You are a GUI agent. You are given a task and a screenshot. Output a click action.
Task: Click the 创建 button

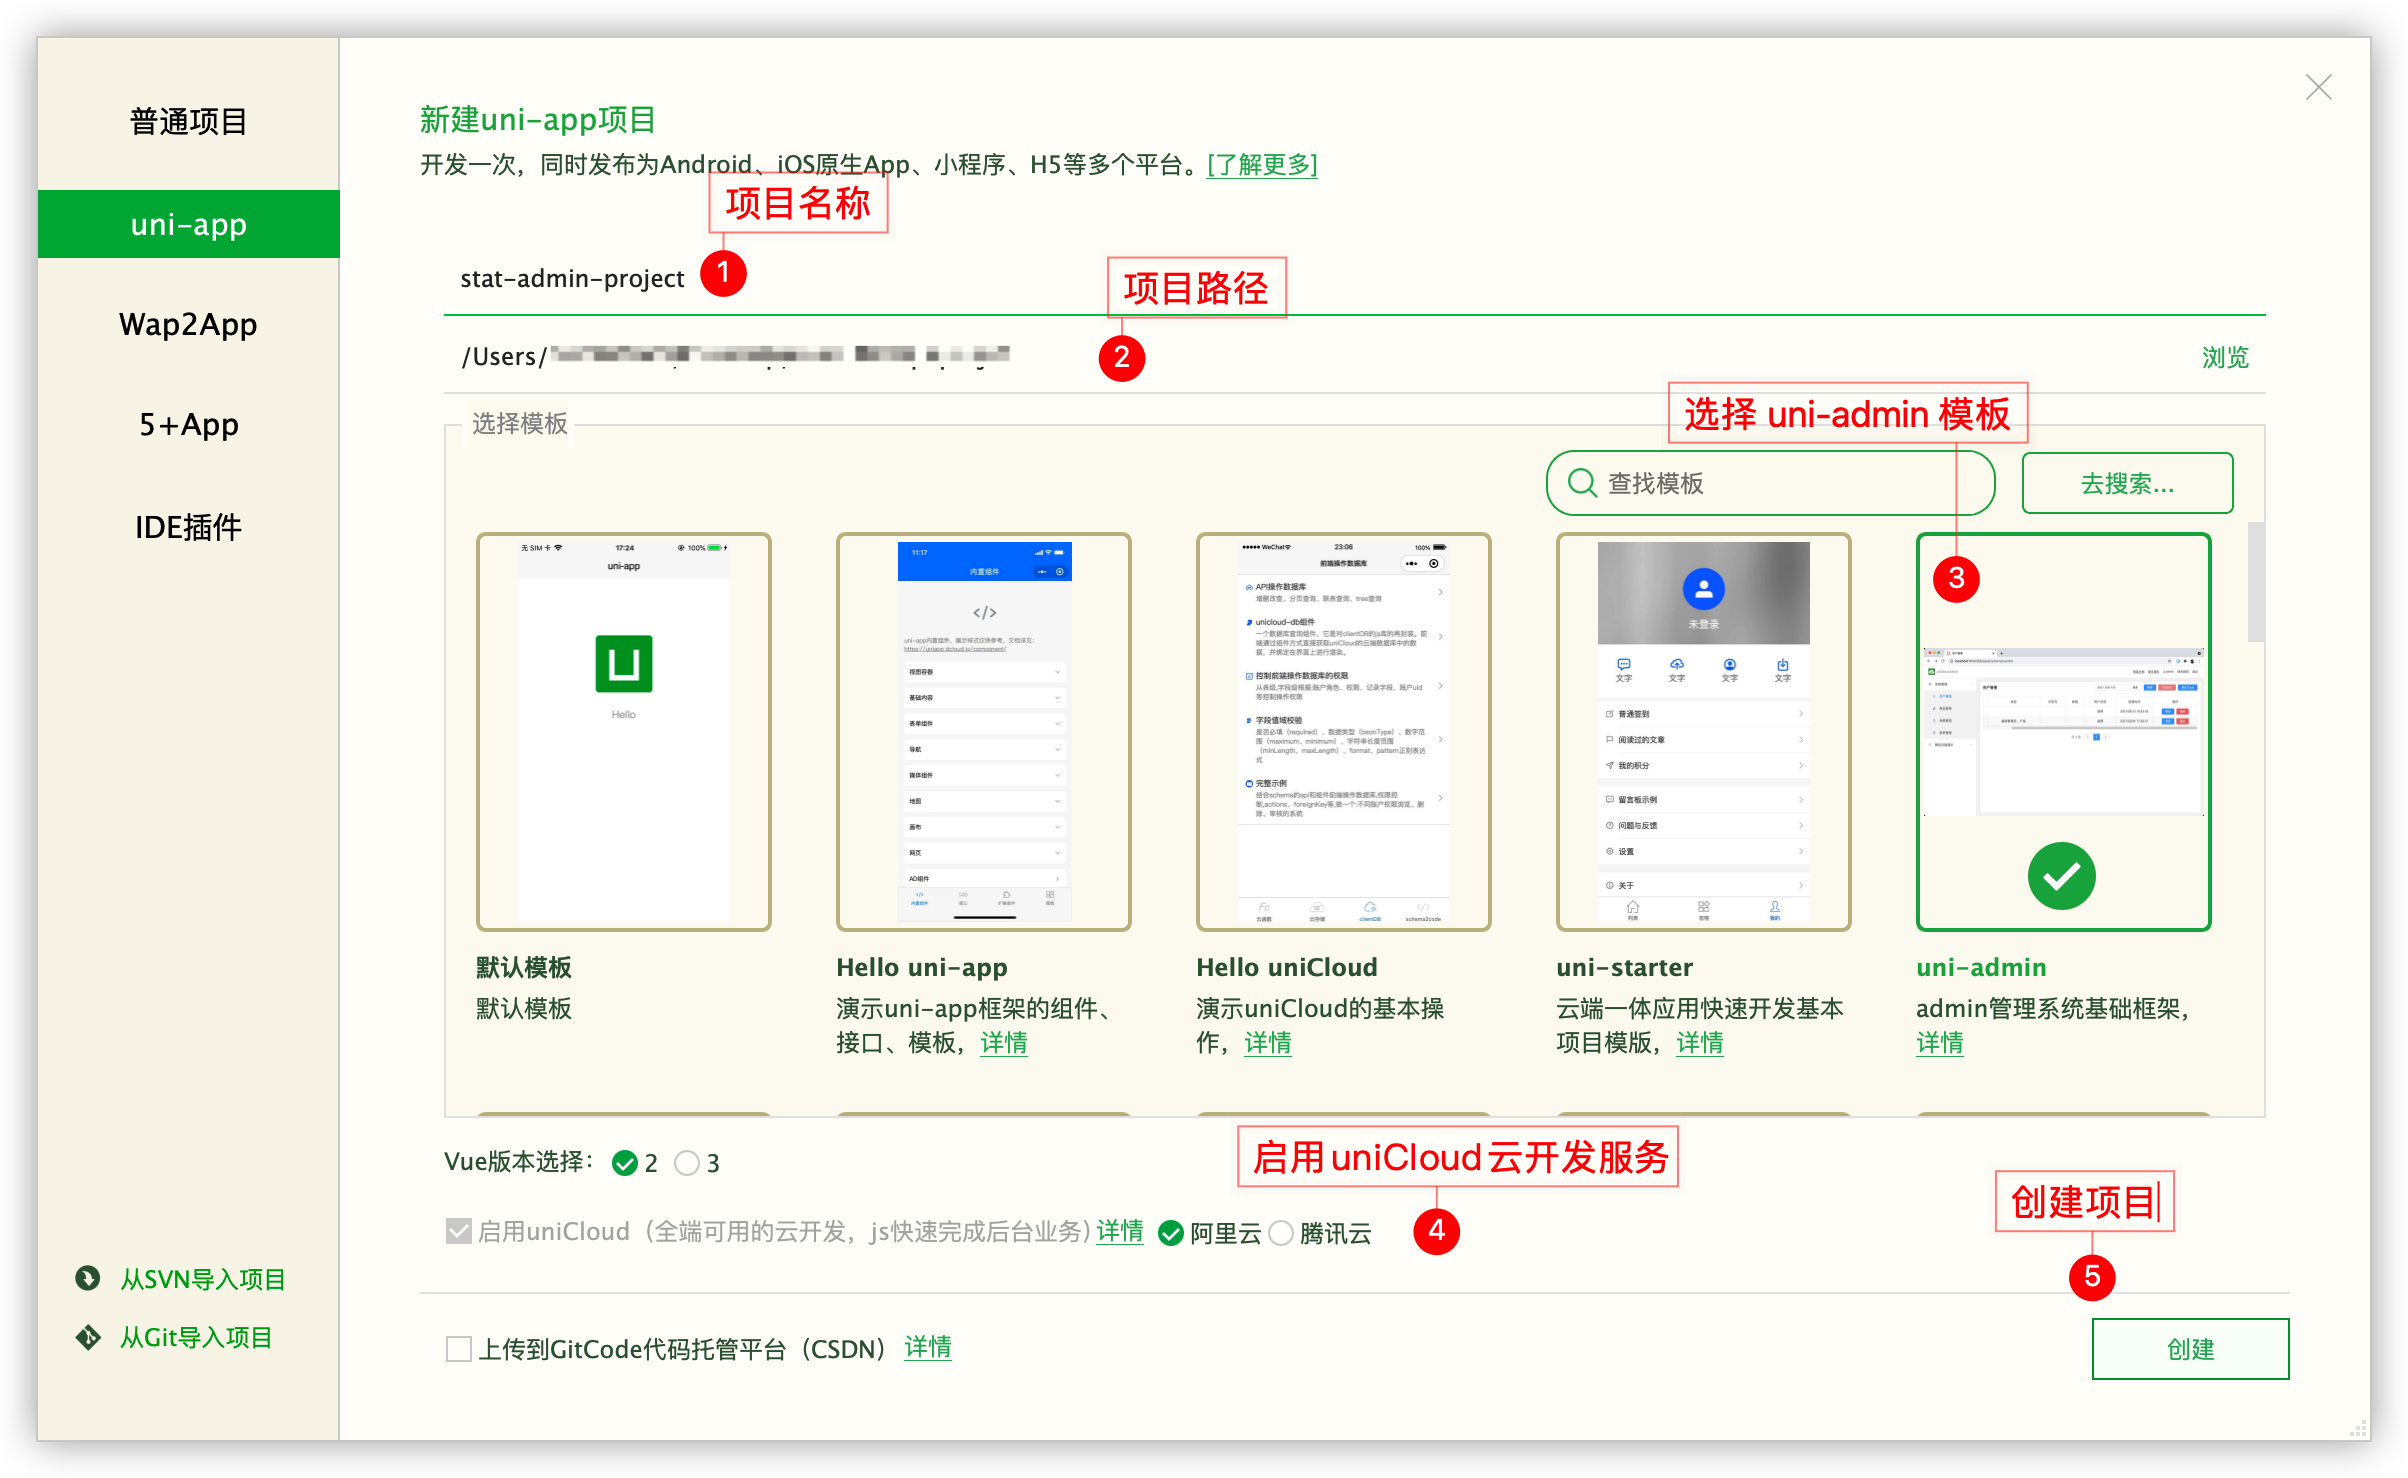(2190, 1349)
